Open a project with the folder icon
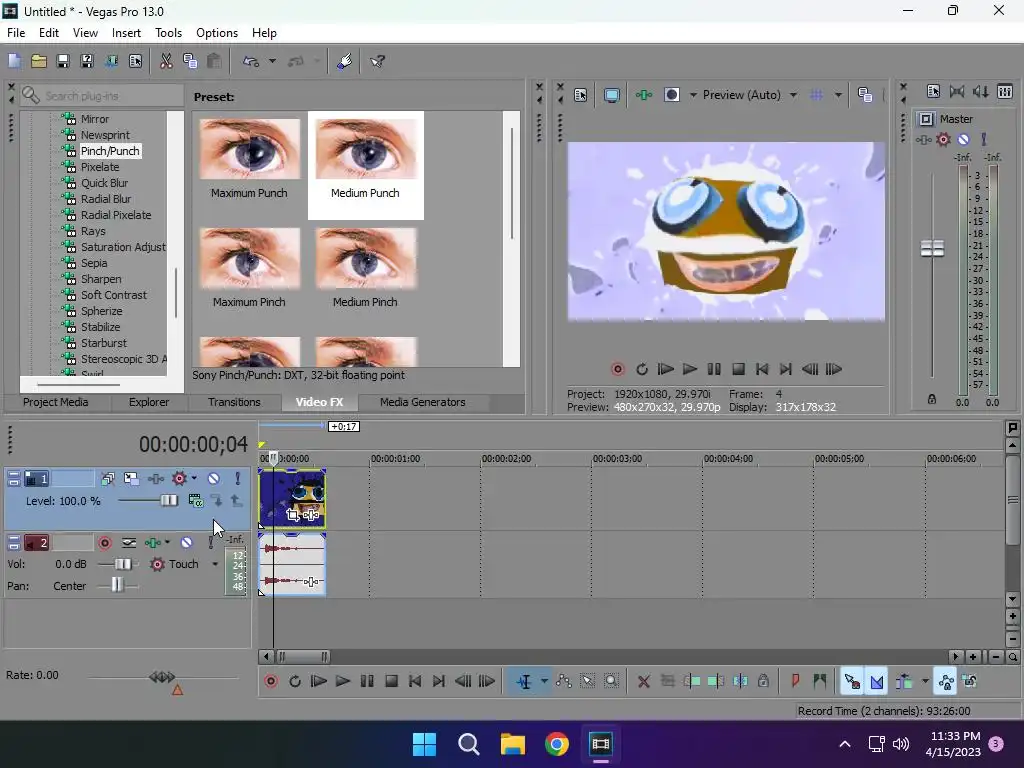The image size is (1024, 768). pos(39,61)
